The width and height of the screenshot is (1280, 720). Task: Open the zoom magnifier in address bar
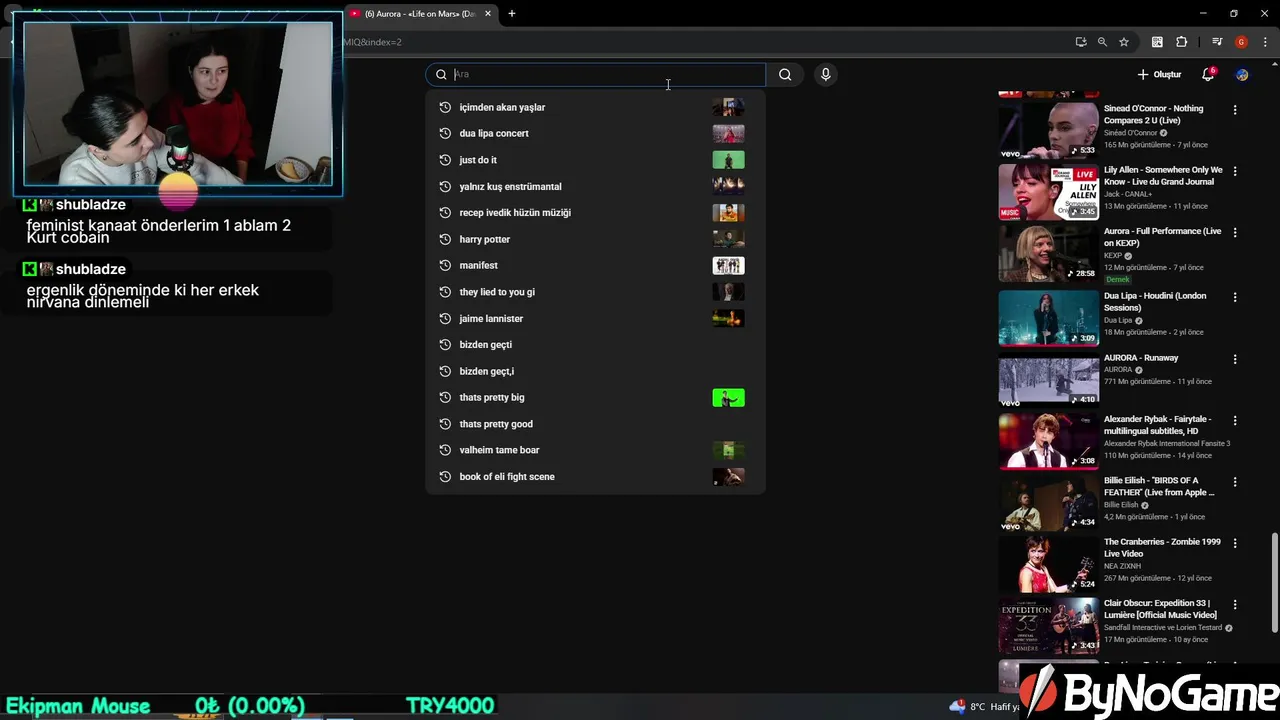[1102, 42]
